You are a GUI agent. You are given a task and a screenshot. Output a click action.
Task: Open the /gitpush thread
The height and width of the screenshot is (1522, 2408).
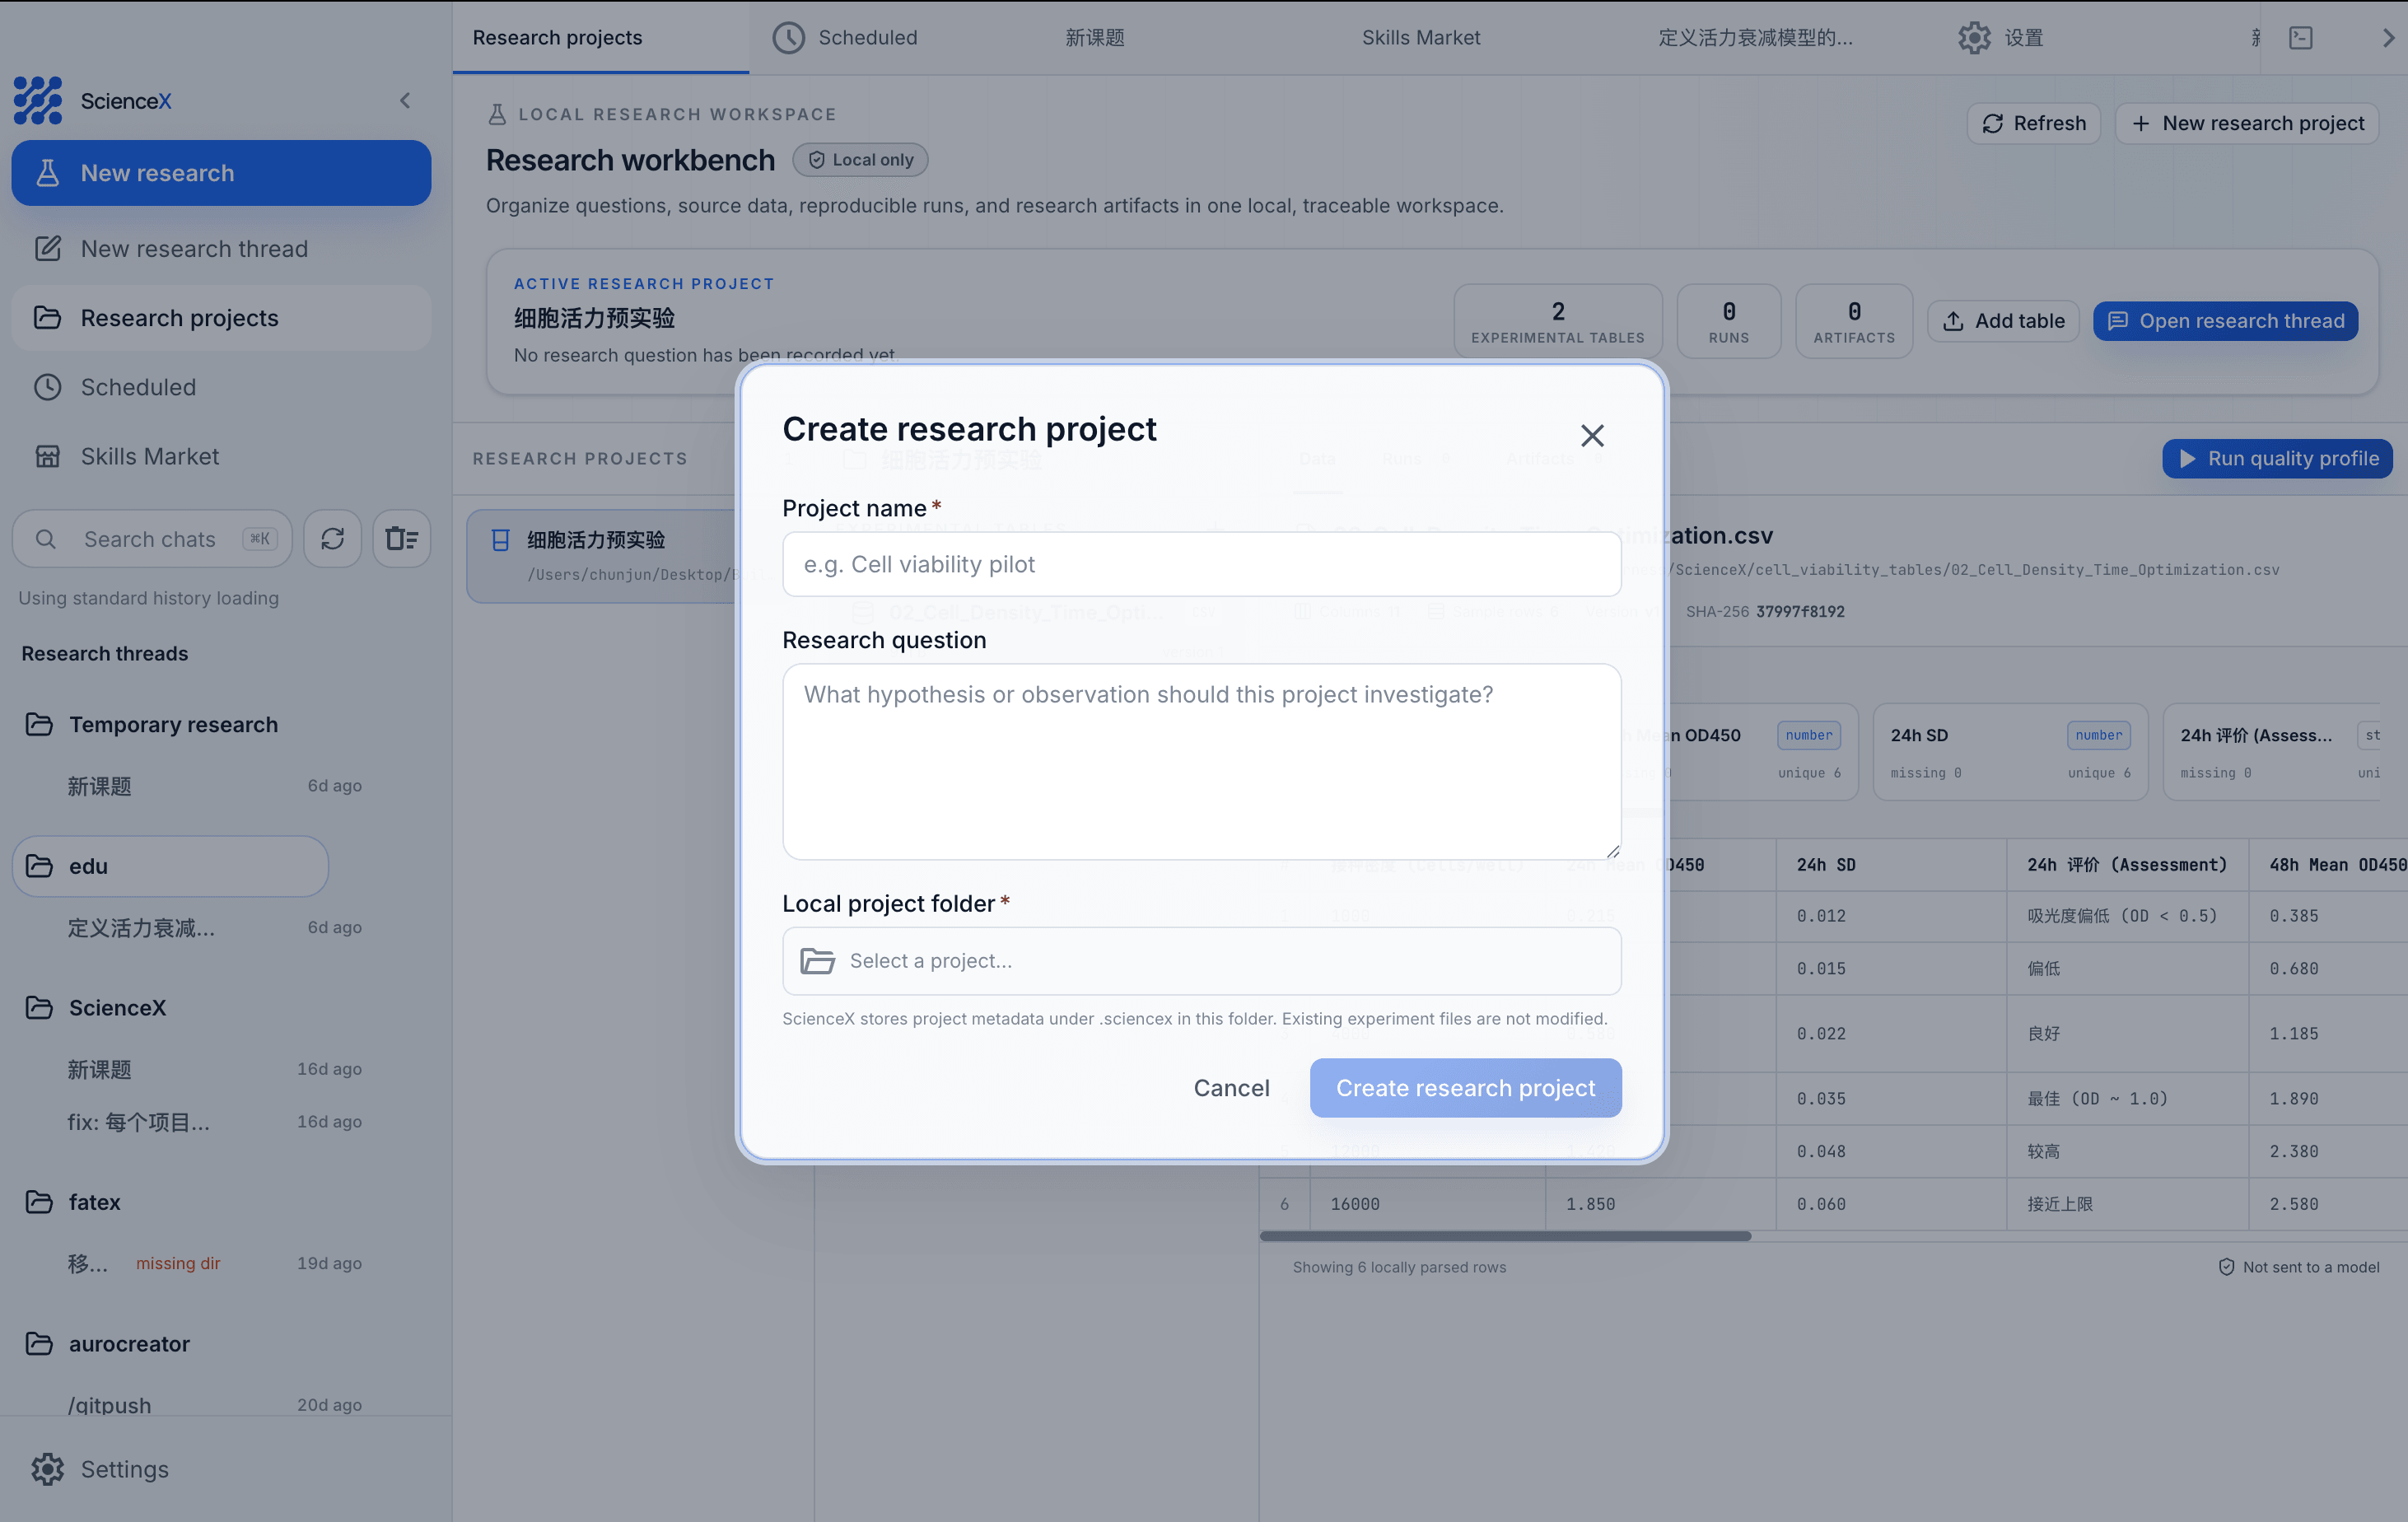[215, 1405]
